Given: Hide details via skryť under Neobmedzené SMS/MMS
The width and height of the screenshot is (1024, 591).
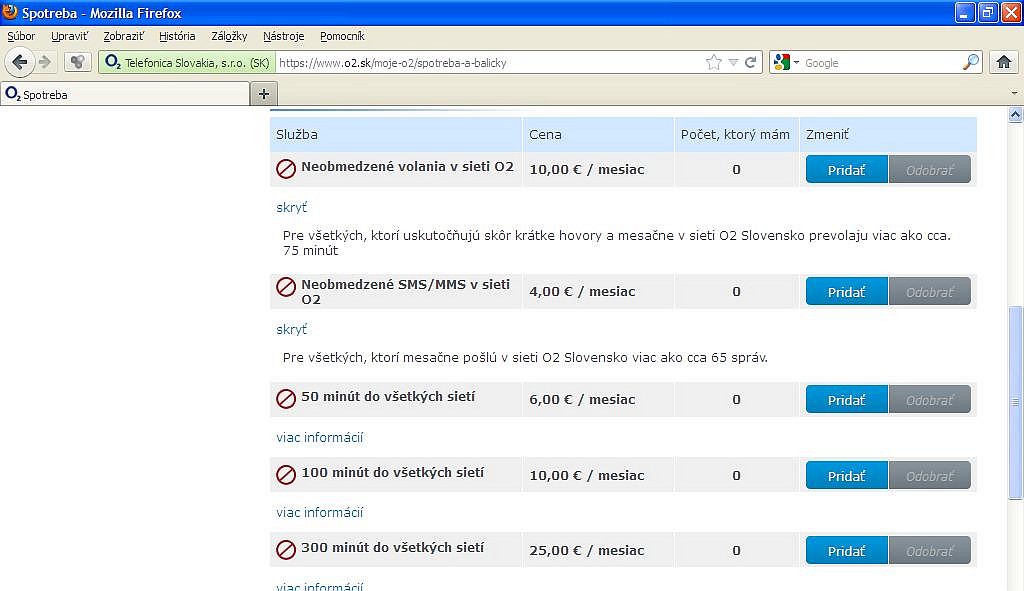Looking at the screenshot, I should 291,329.
